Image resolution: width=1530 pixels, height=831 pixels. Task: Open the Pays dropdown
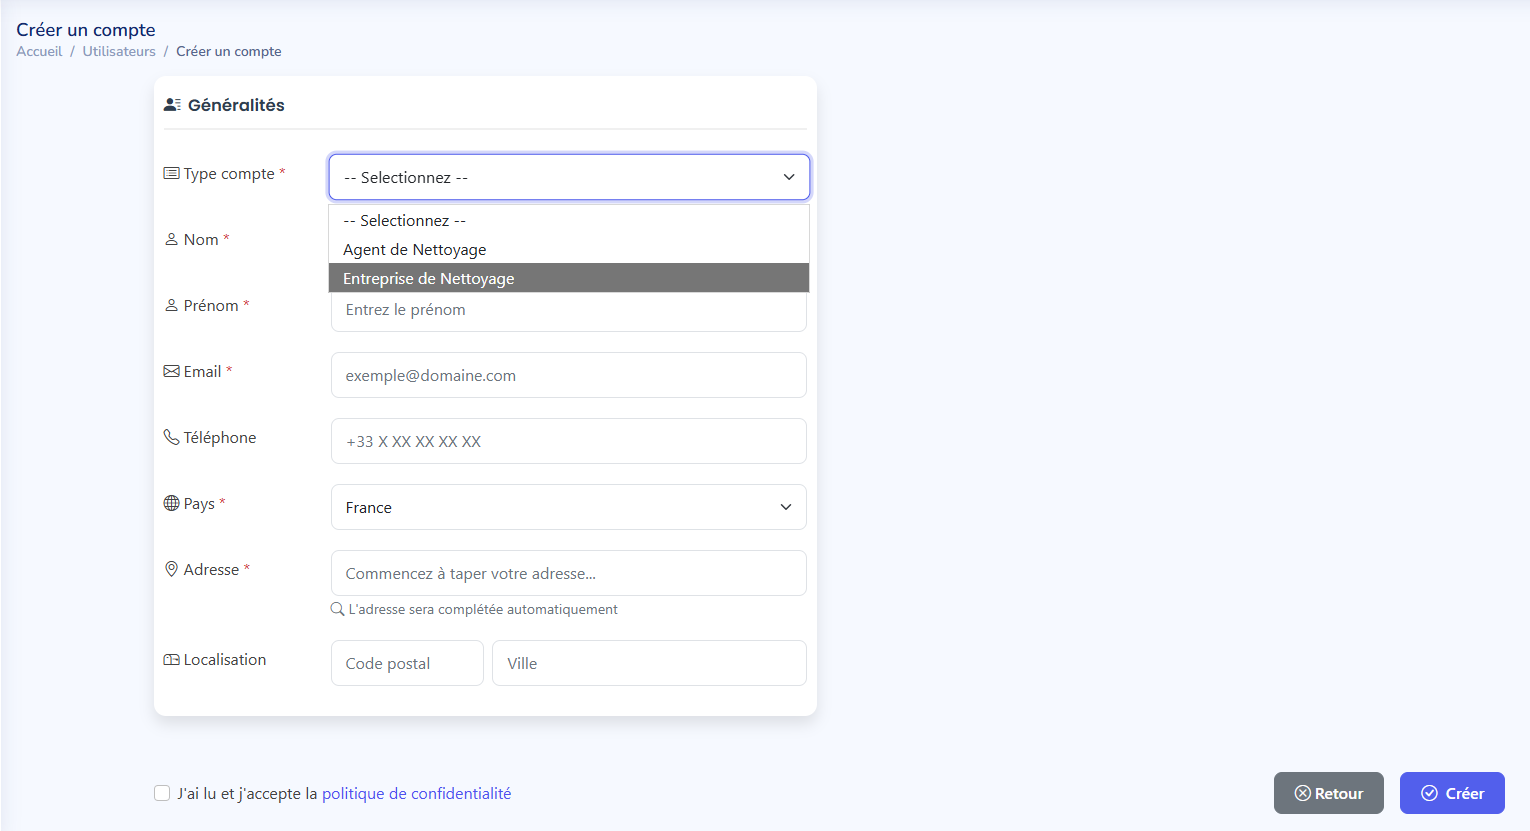pyautogui.click(x=568, y=507)
